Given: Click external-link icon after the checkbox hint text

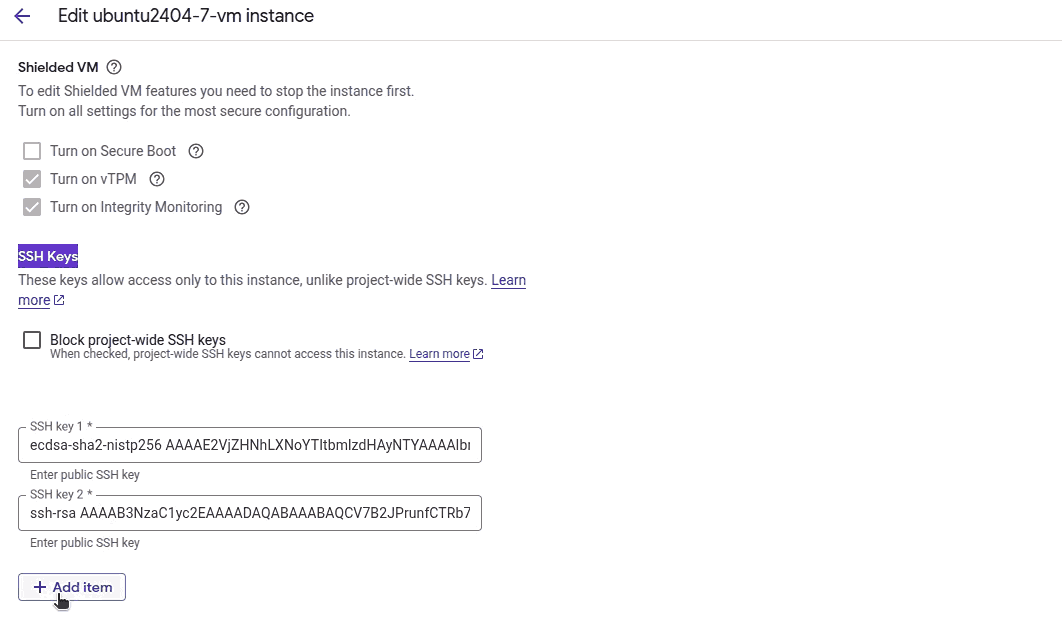Looking at the screenshot, I should click(x=478, y=354).
